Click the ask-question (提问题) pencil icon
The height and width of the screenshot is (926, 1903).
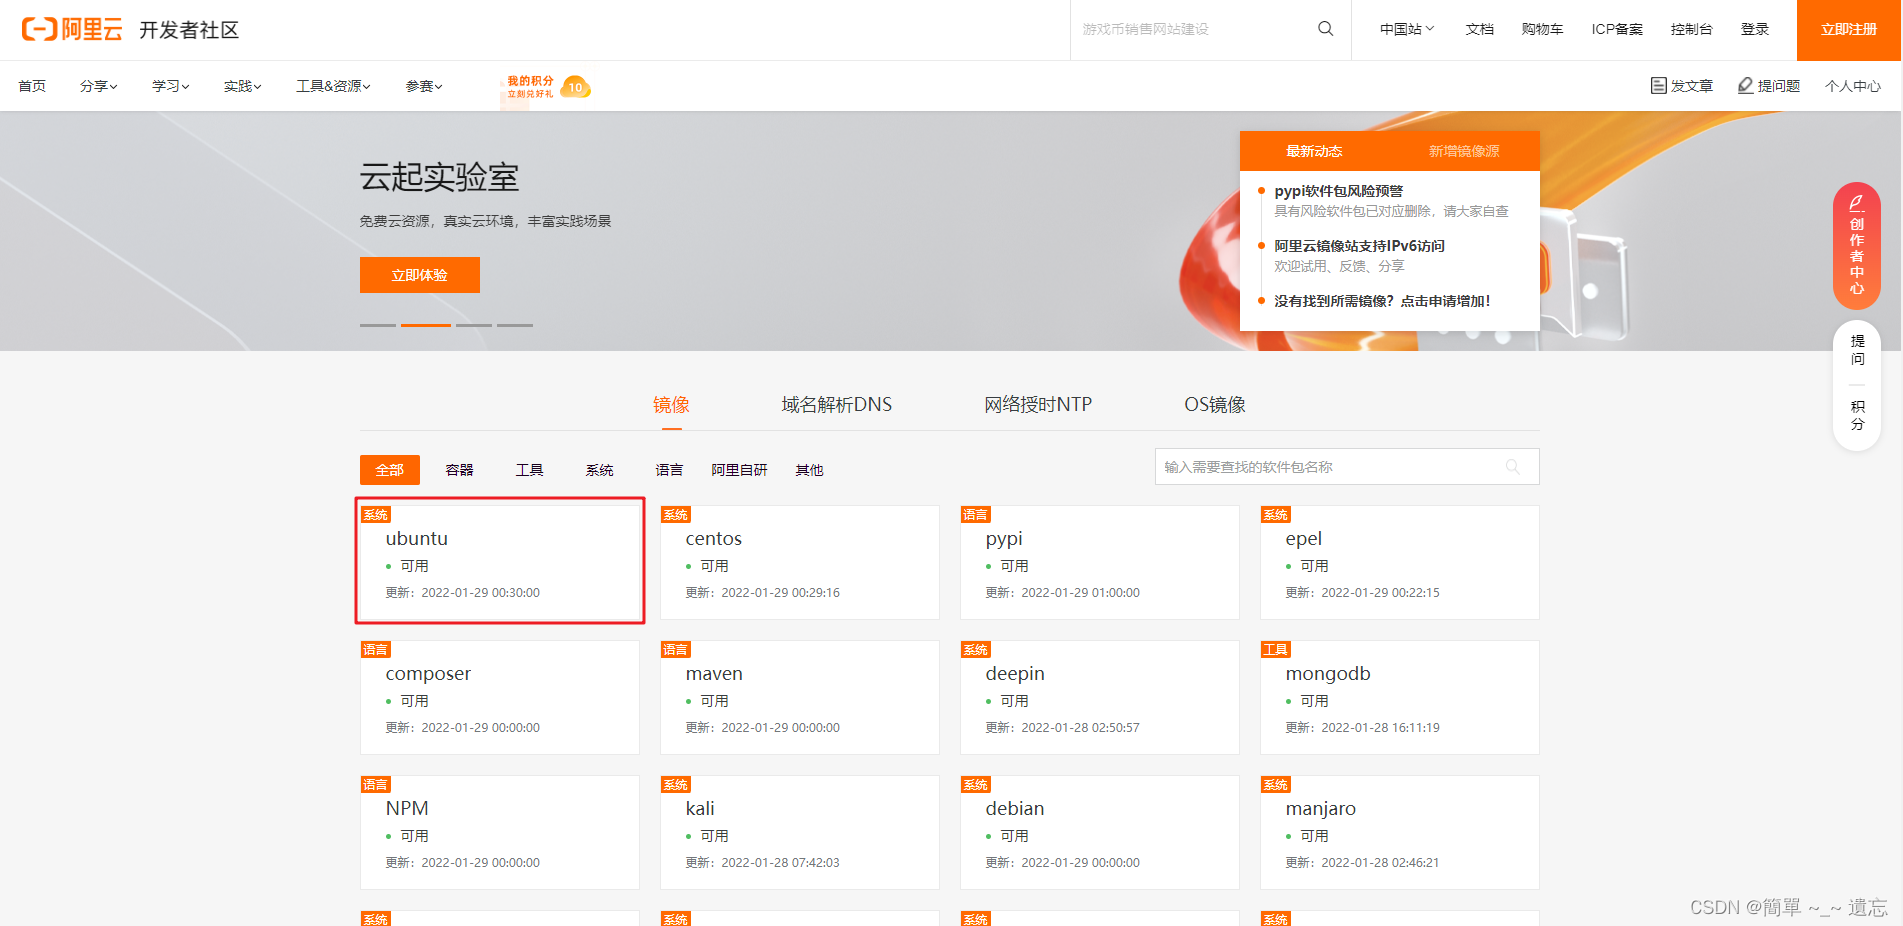tap(1745, 86)
